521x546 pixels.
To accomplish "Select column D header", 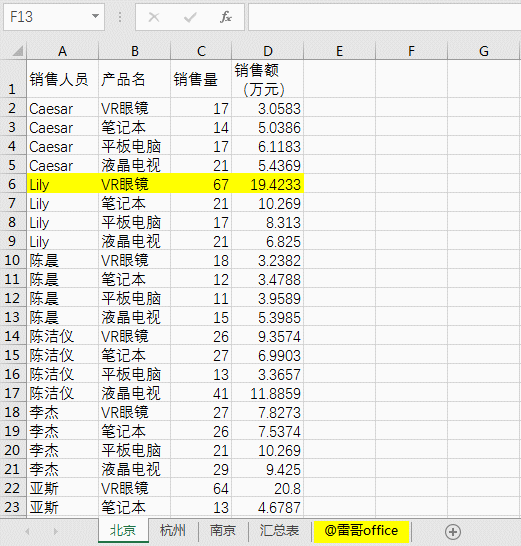I will pos(268,51).
